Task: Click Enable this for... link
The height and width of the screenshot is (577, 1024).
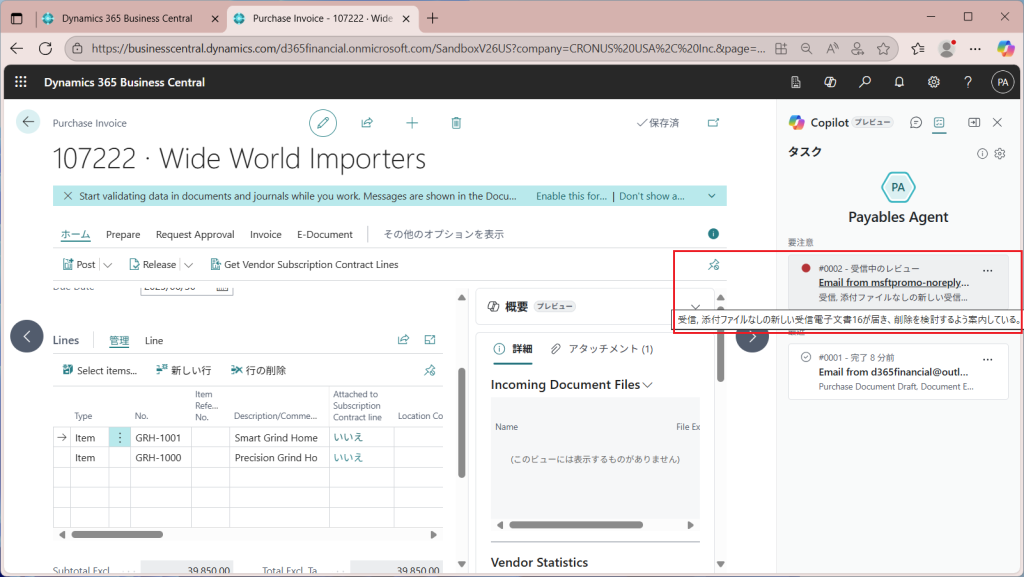Action: click(x=571, y=196)
